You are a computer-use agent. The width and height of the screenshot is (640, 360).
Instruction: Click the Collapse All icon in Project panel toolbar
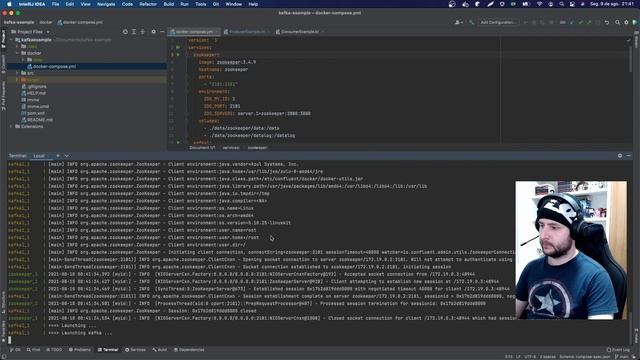(142, 31)
